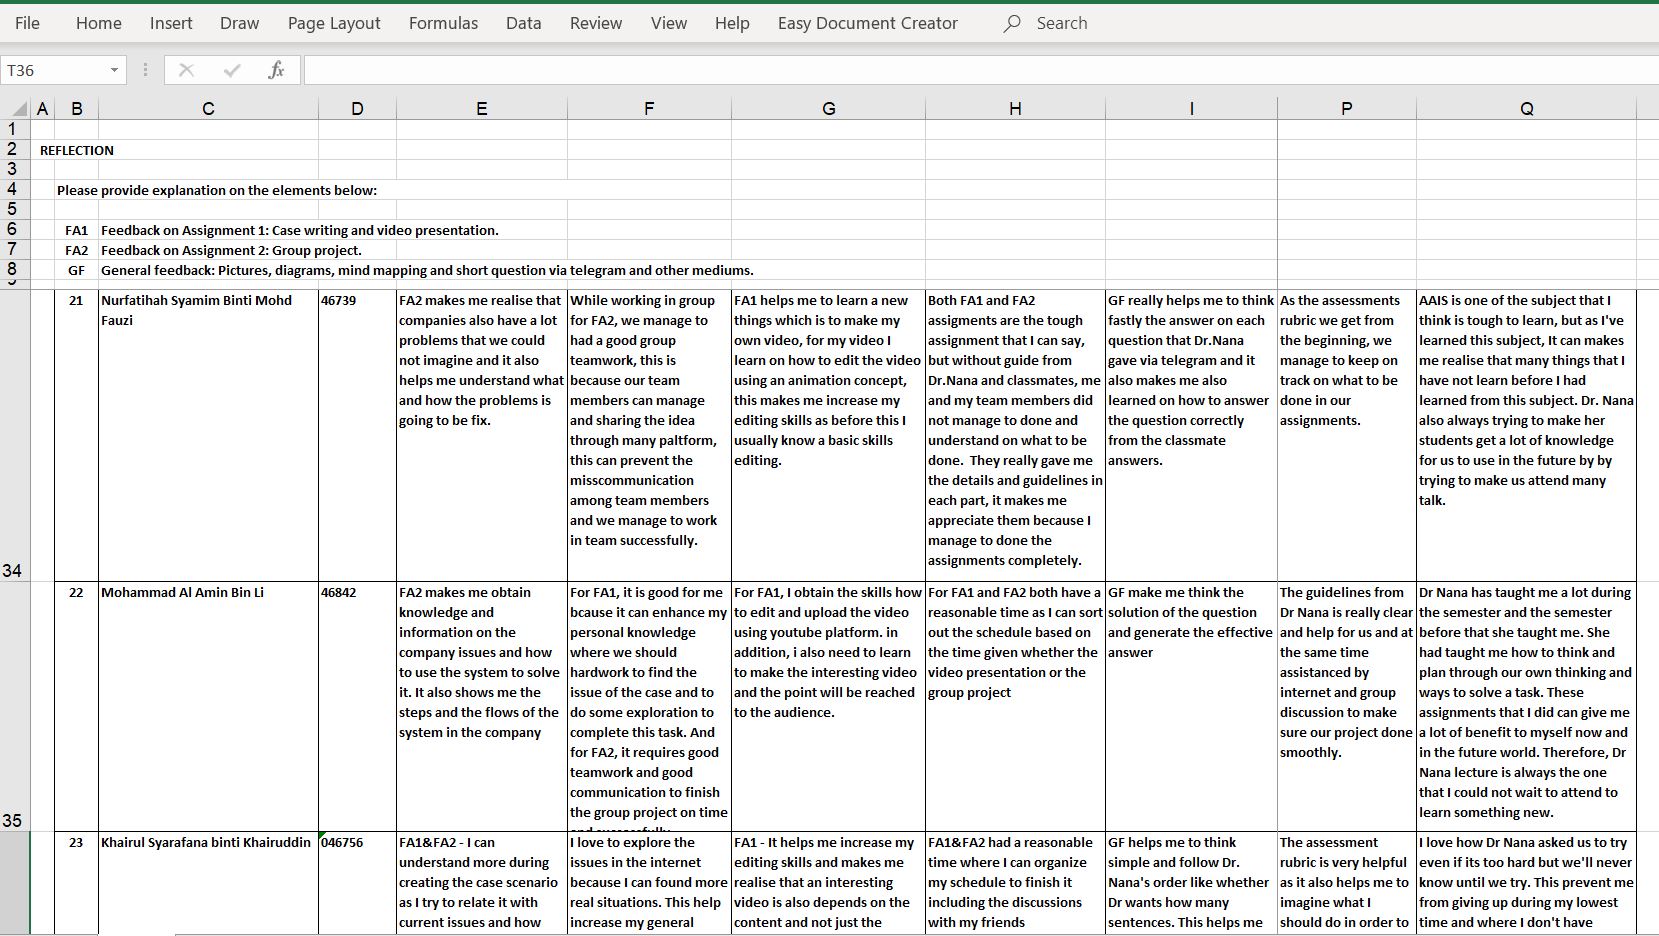1659x936 pixels.
Task: Switch to the Home ribbon tab
Action: (98, 23)
